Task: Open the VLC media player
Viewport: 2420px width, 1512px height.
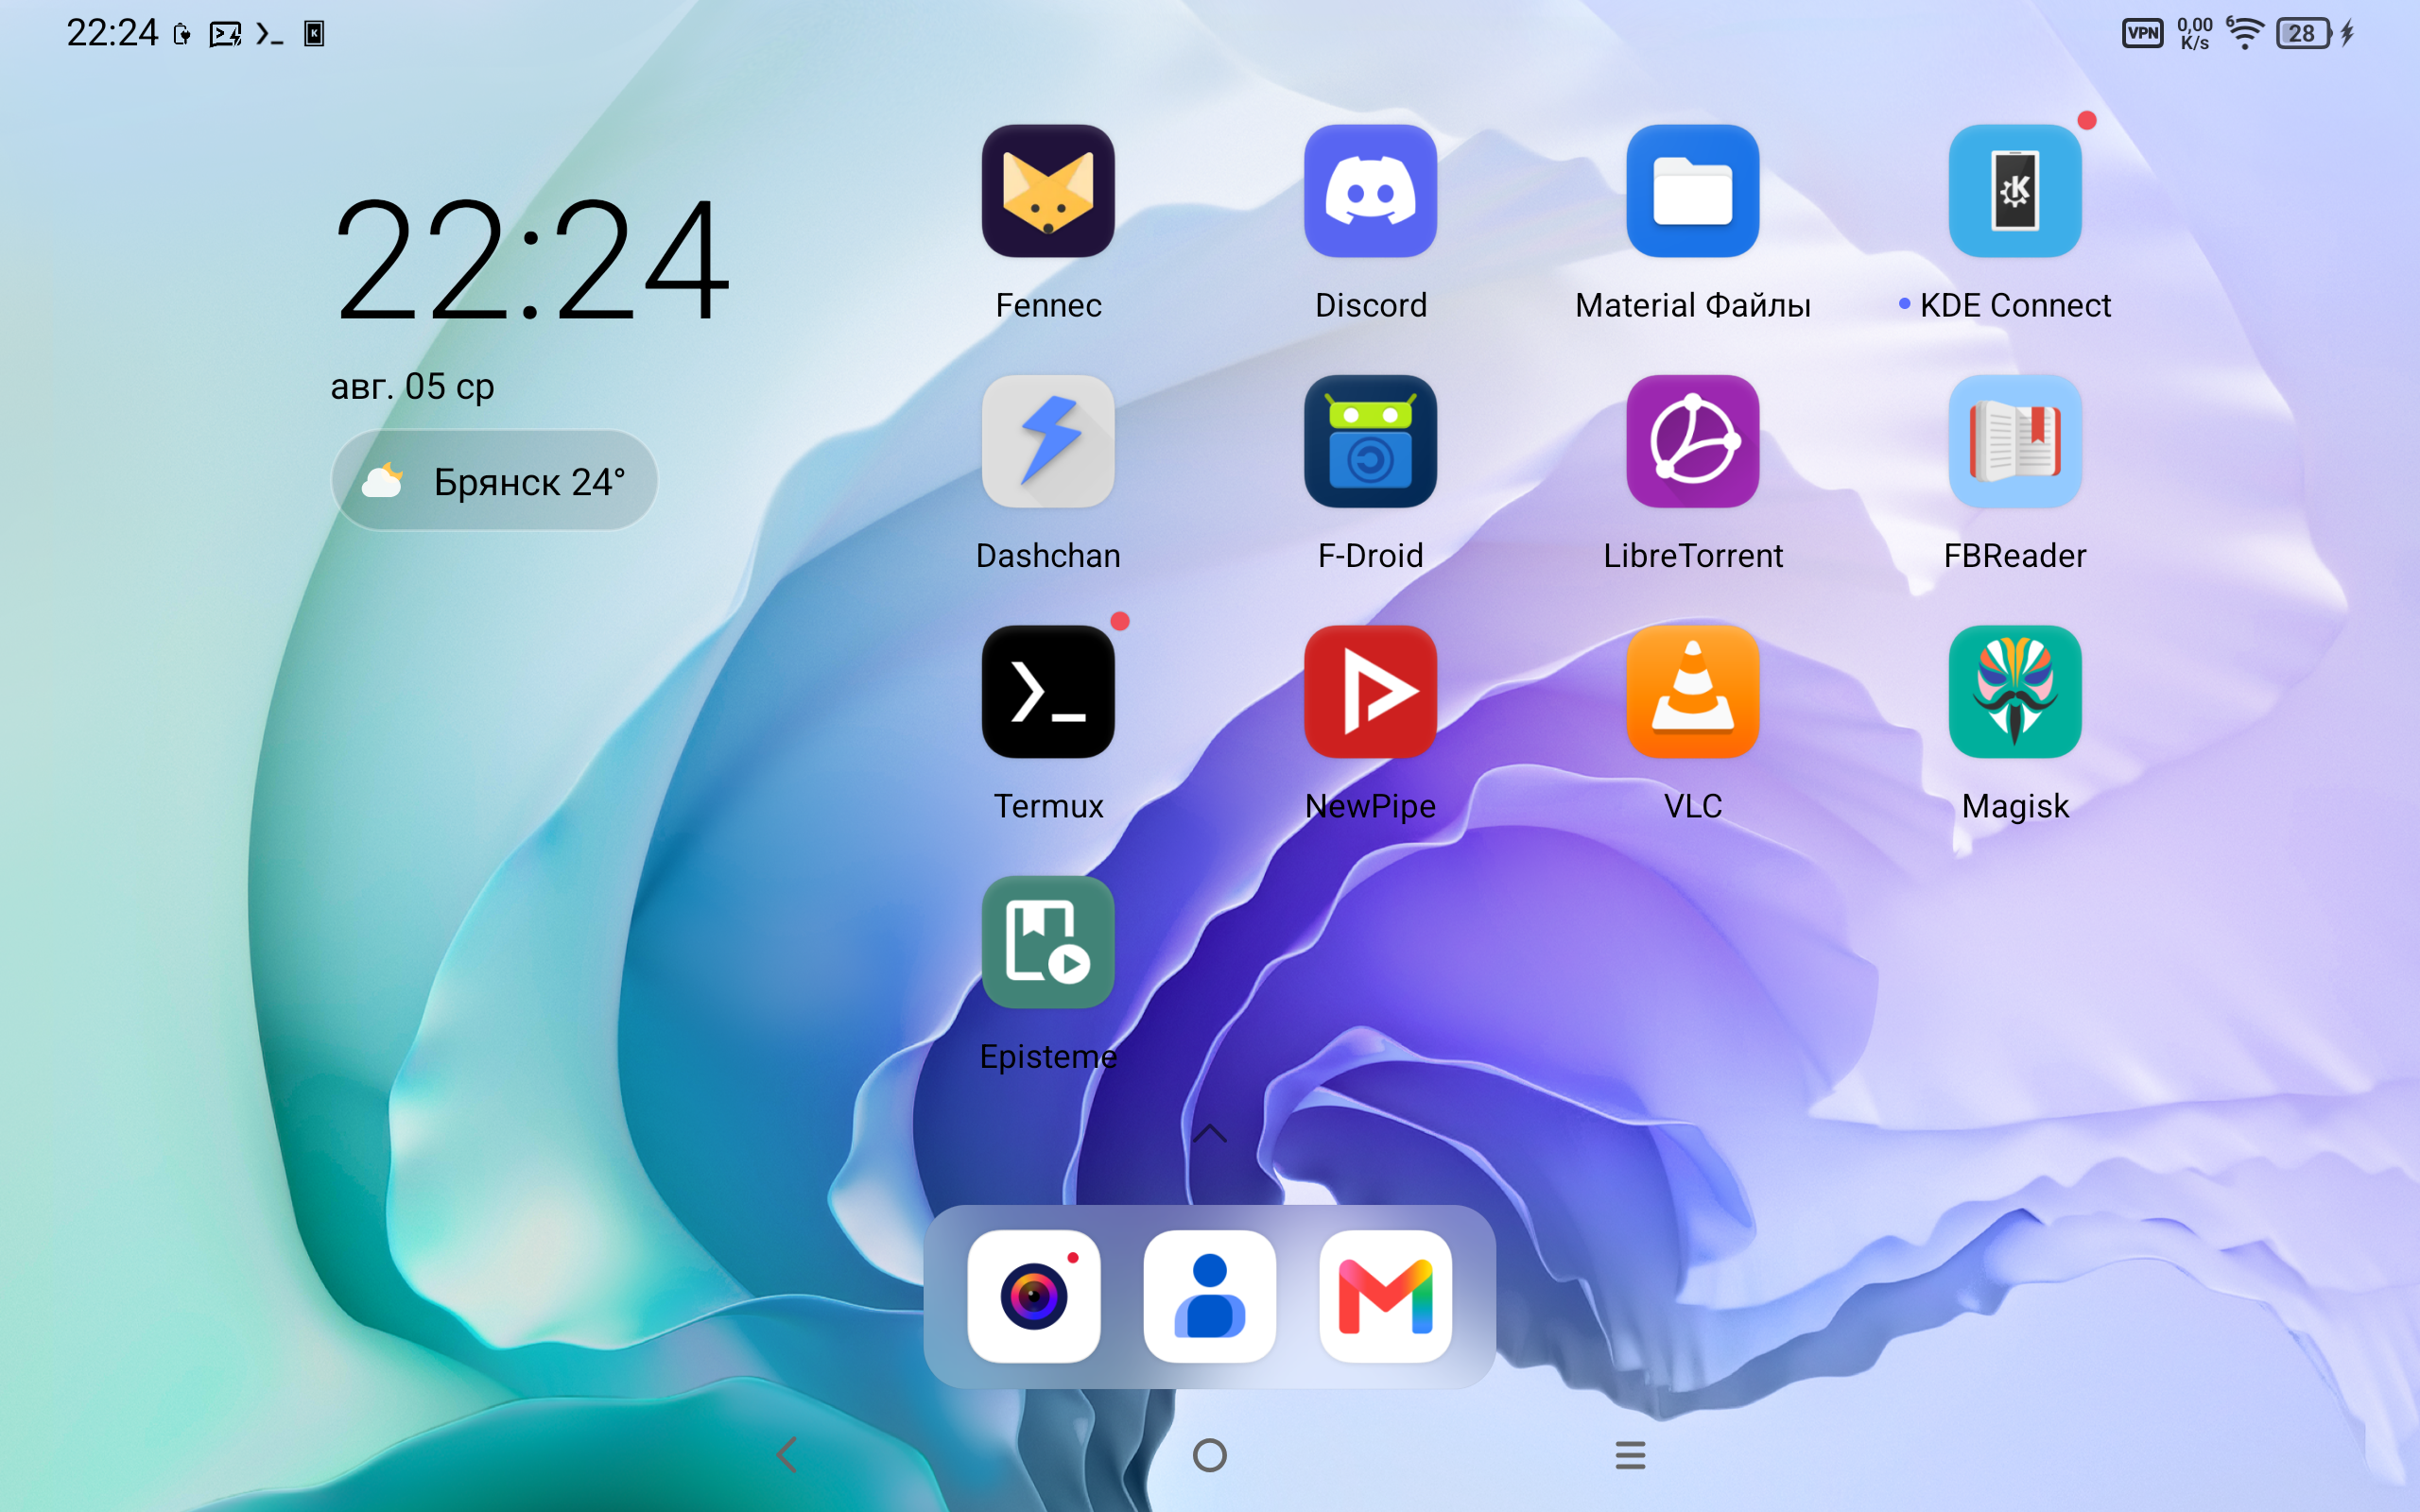Action: [1692, 692]
